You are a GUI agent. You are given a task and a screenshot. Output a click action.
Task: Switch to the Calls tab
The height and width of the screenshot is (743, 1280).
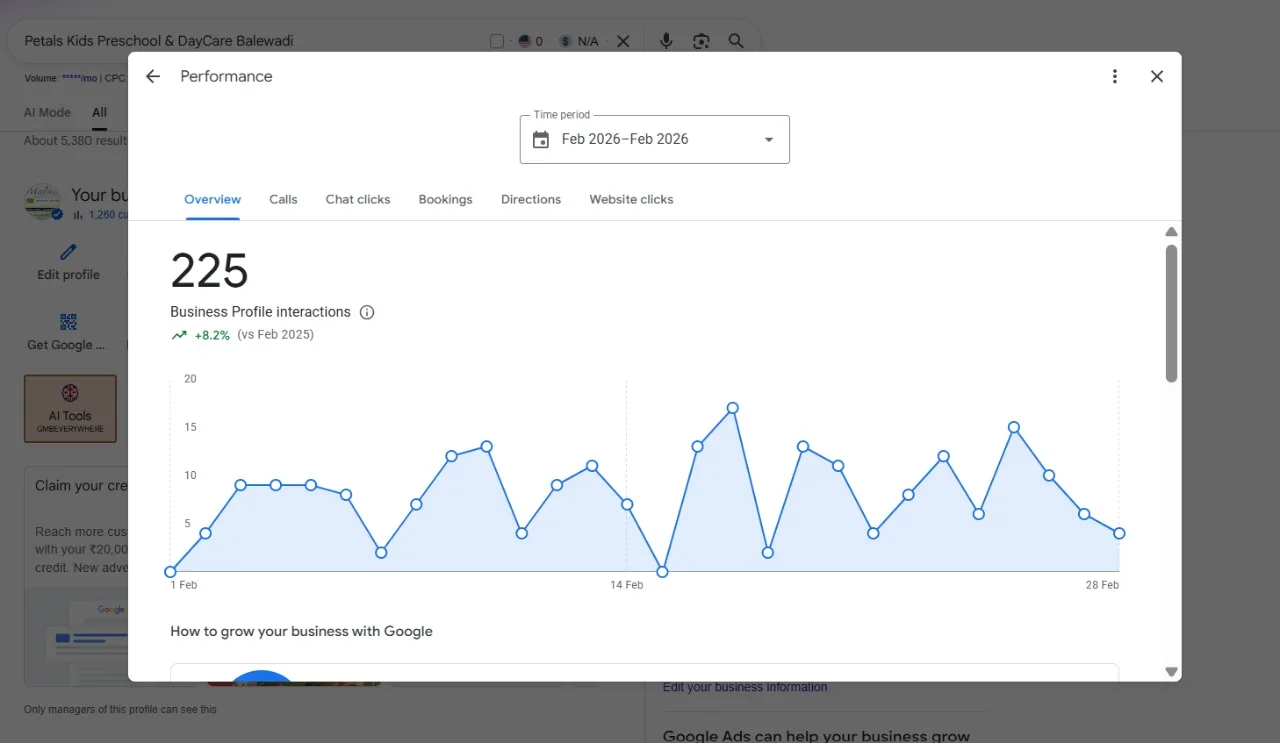(x=283, y=199)
